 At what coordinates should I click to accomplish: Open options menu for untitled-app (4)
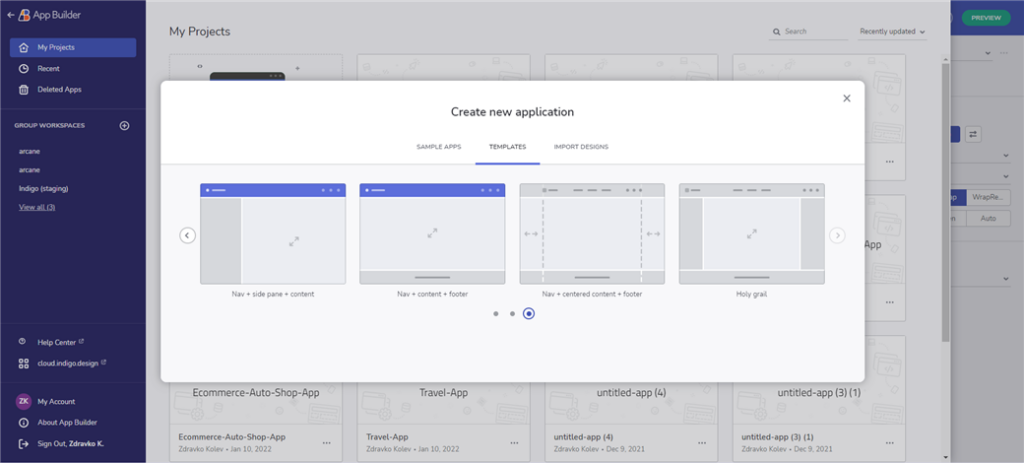click(702, 442)
